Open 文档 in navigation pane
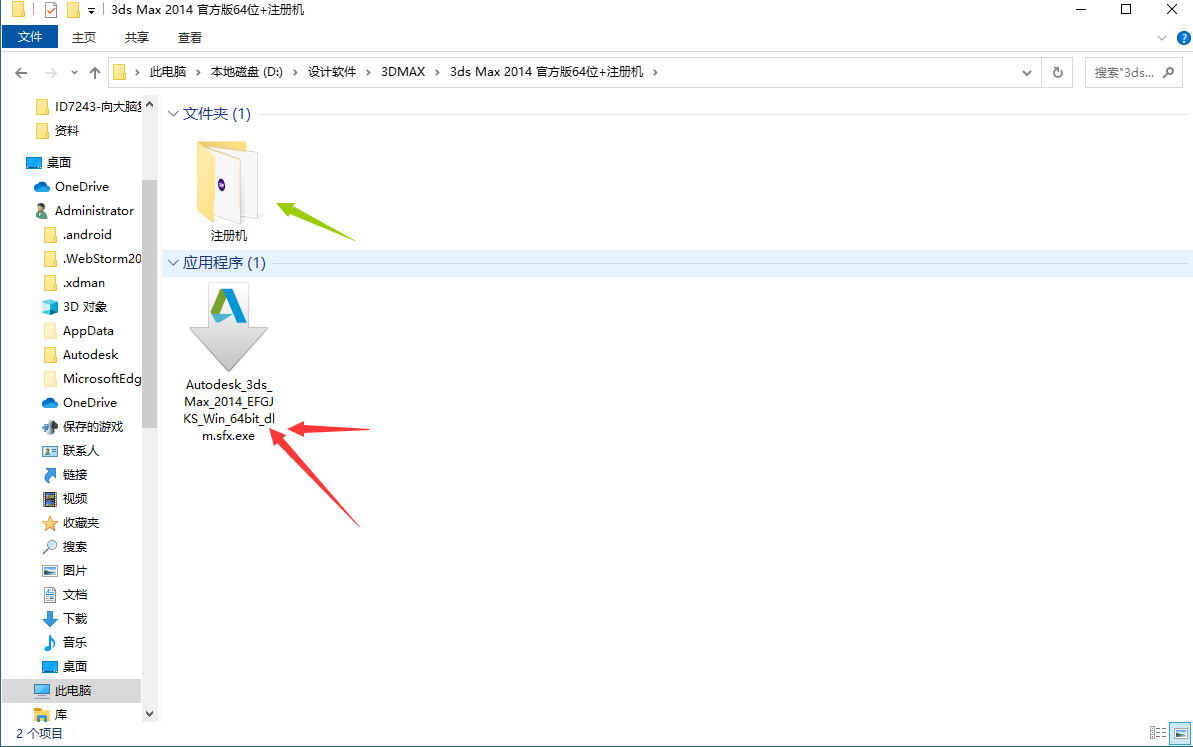This screenshot has width=1193, height=747. coord(65,595)
